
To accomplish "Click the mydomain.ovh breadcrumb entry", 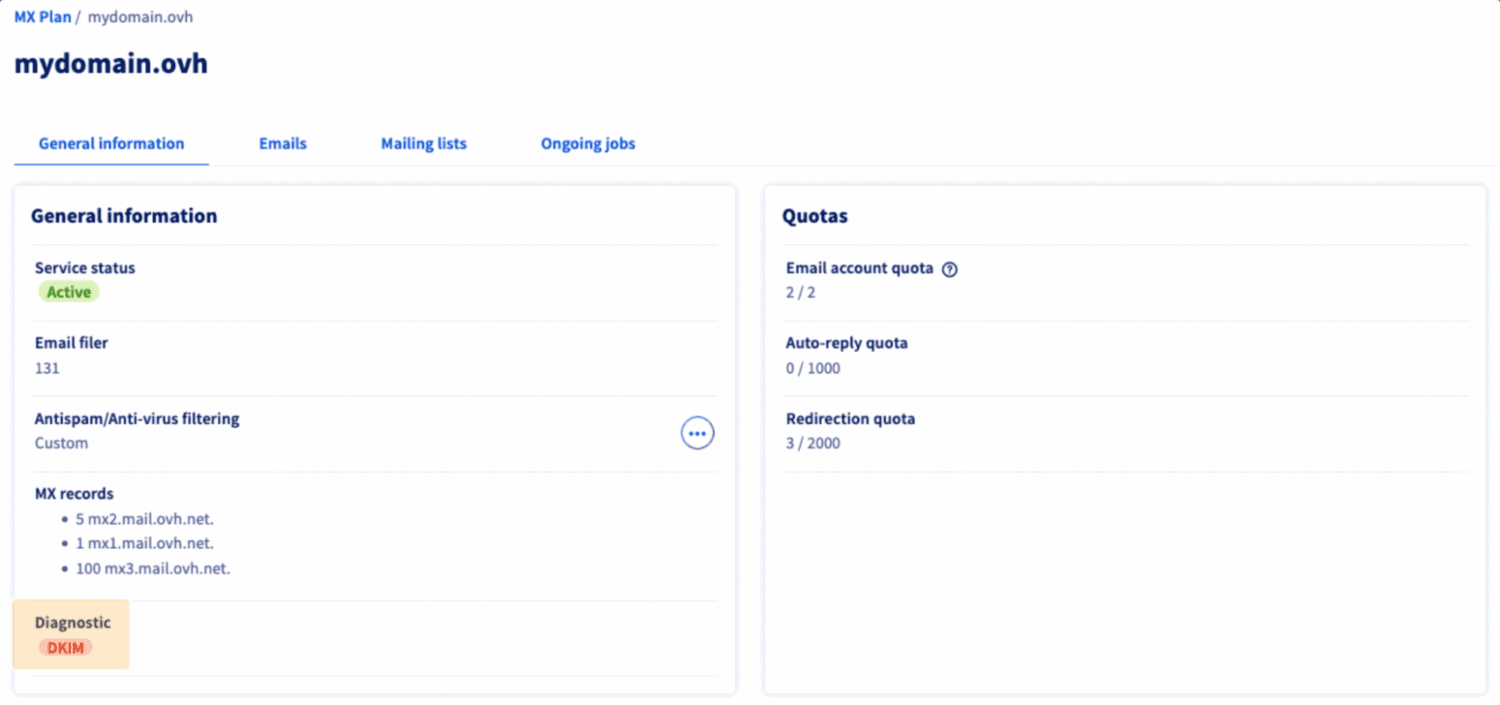I will [x=140, y=16].
